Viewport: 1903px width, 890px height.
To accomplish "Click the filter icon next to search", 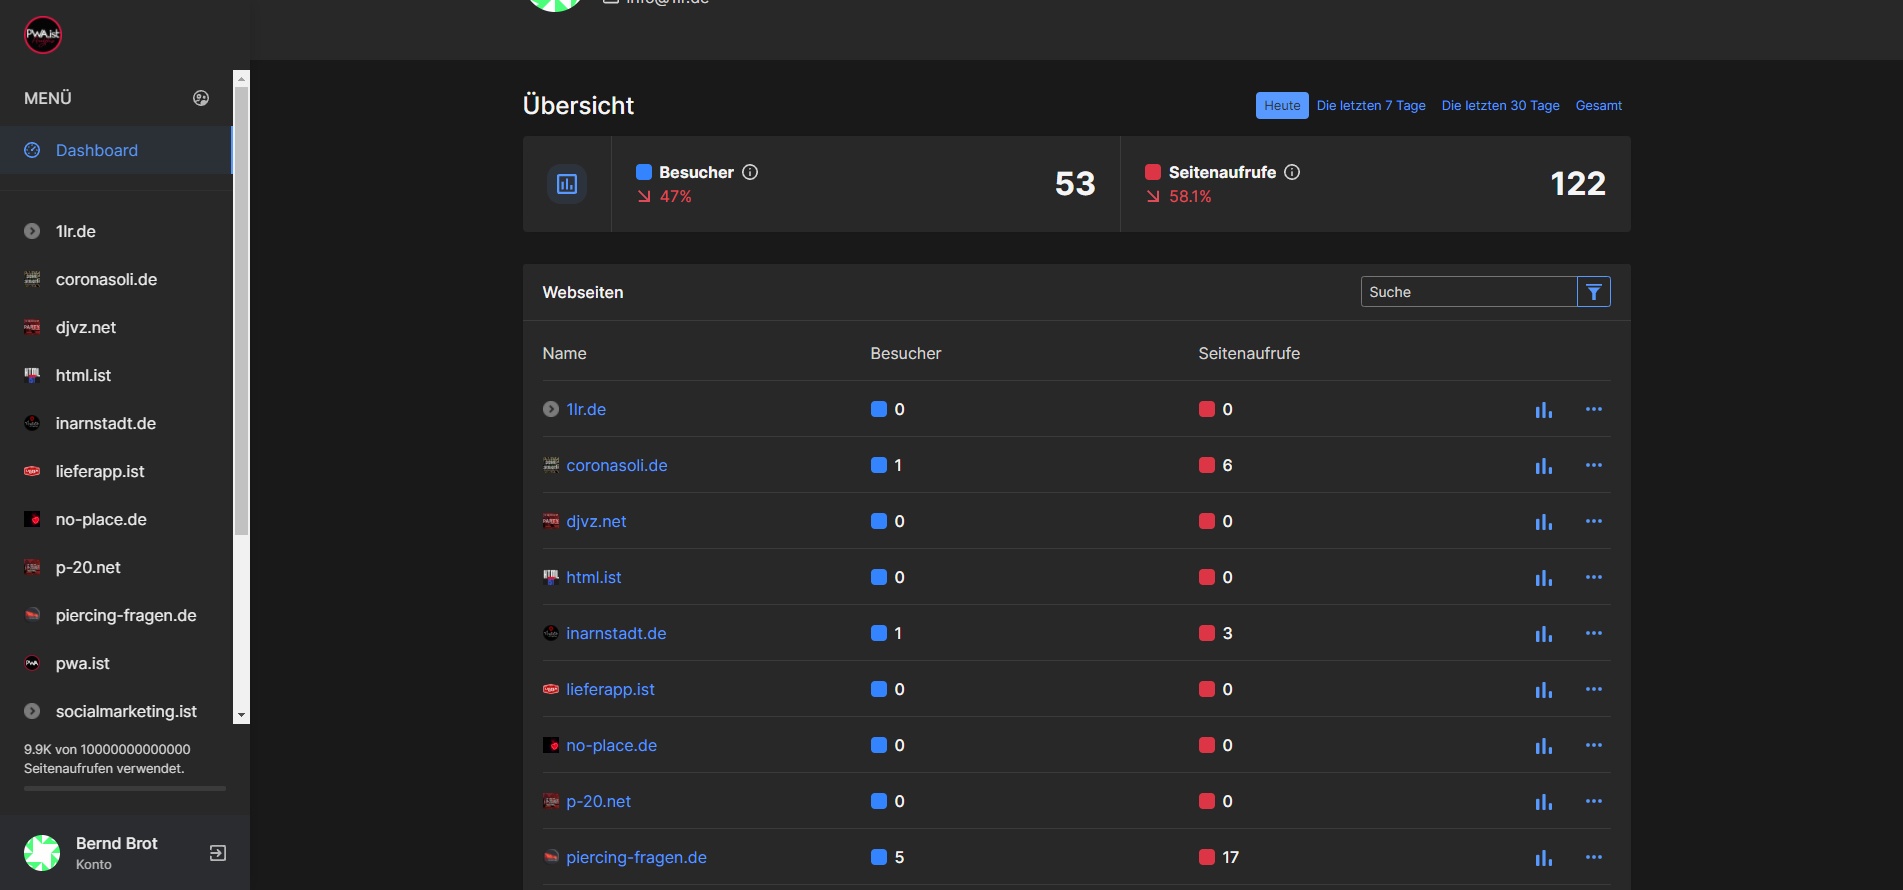I will tap(1593, 292).
